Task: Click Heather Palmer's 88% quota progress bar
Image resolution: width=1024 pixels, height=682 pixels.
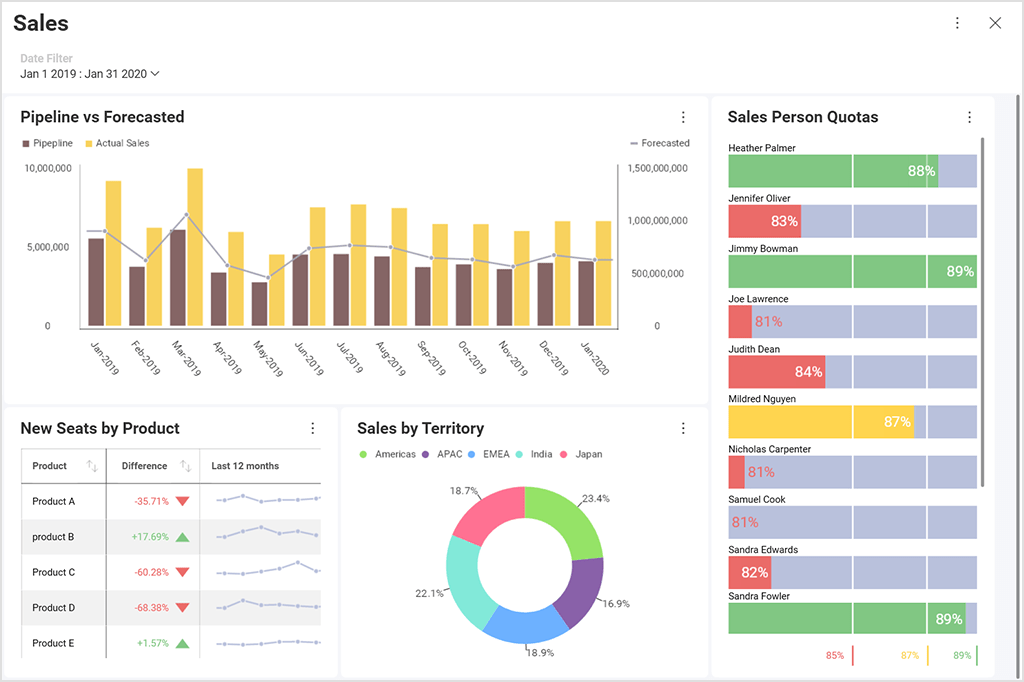Action: (890, 171)
